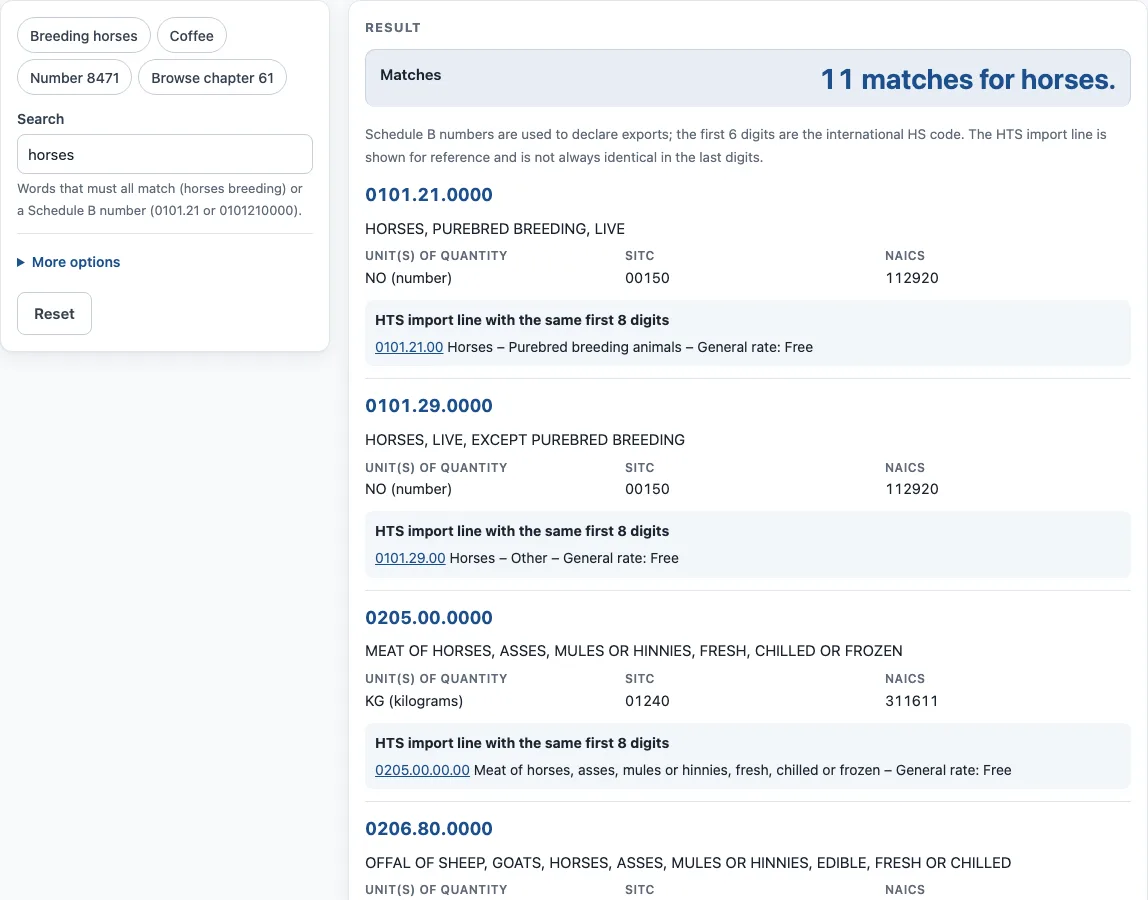Open HTS link 0101.29.00

pos(410,558)
